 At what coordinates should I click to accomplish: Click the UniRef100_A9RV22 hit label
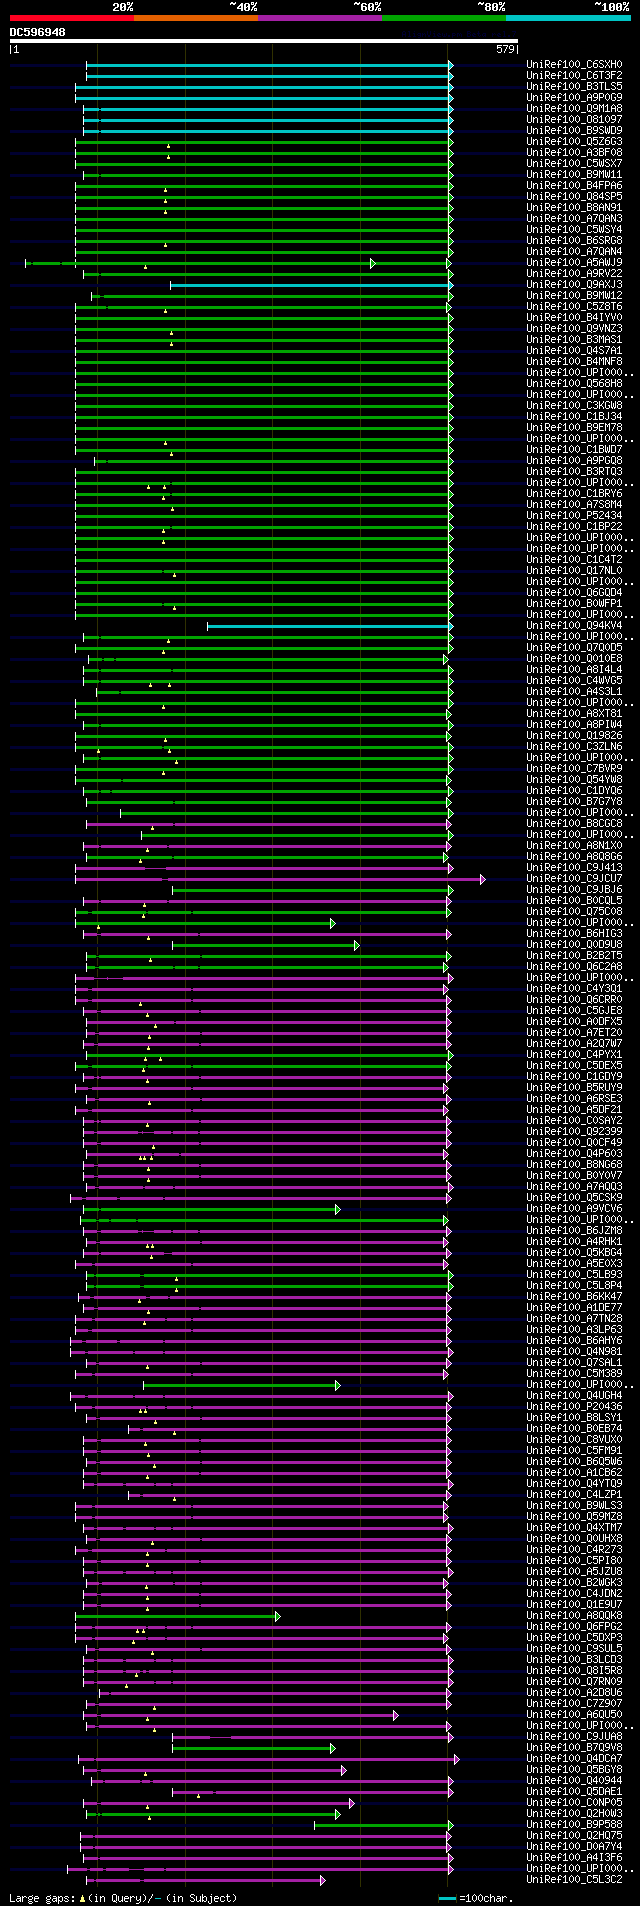click(574, 274)
